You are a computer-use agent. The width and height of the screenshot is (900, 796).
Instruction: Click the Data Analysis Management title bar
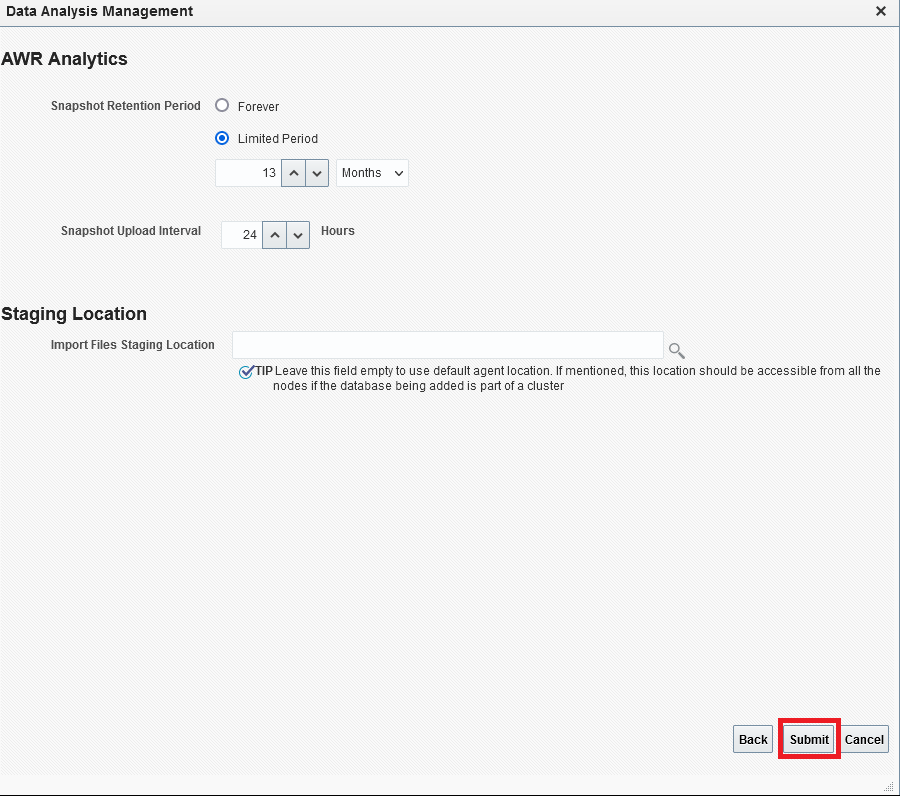(x=400, y=11)
